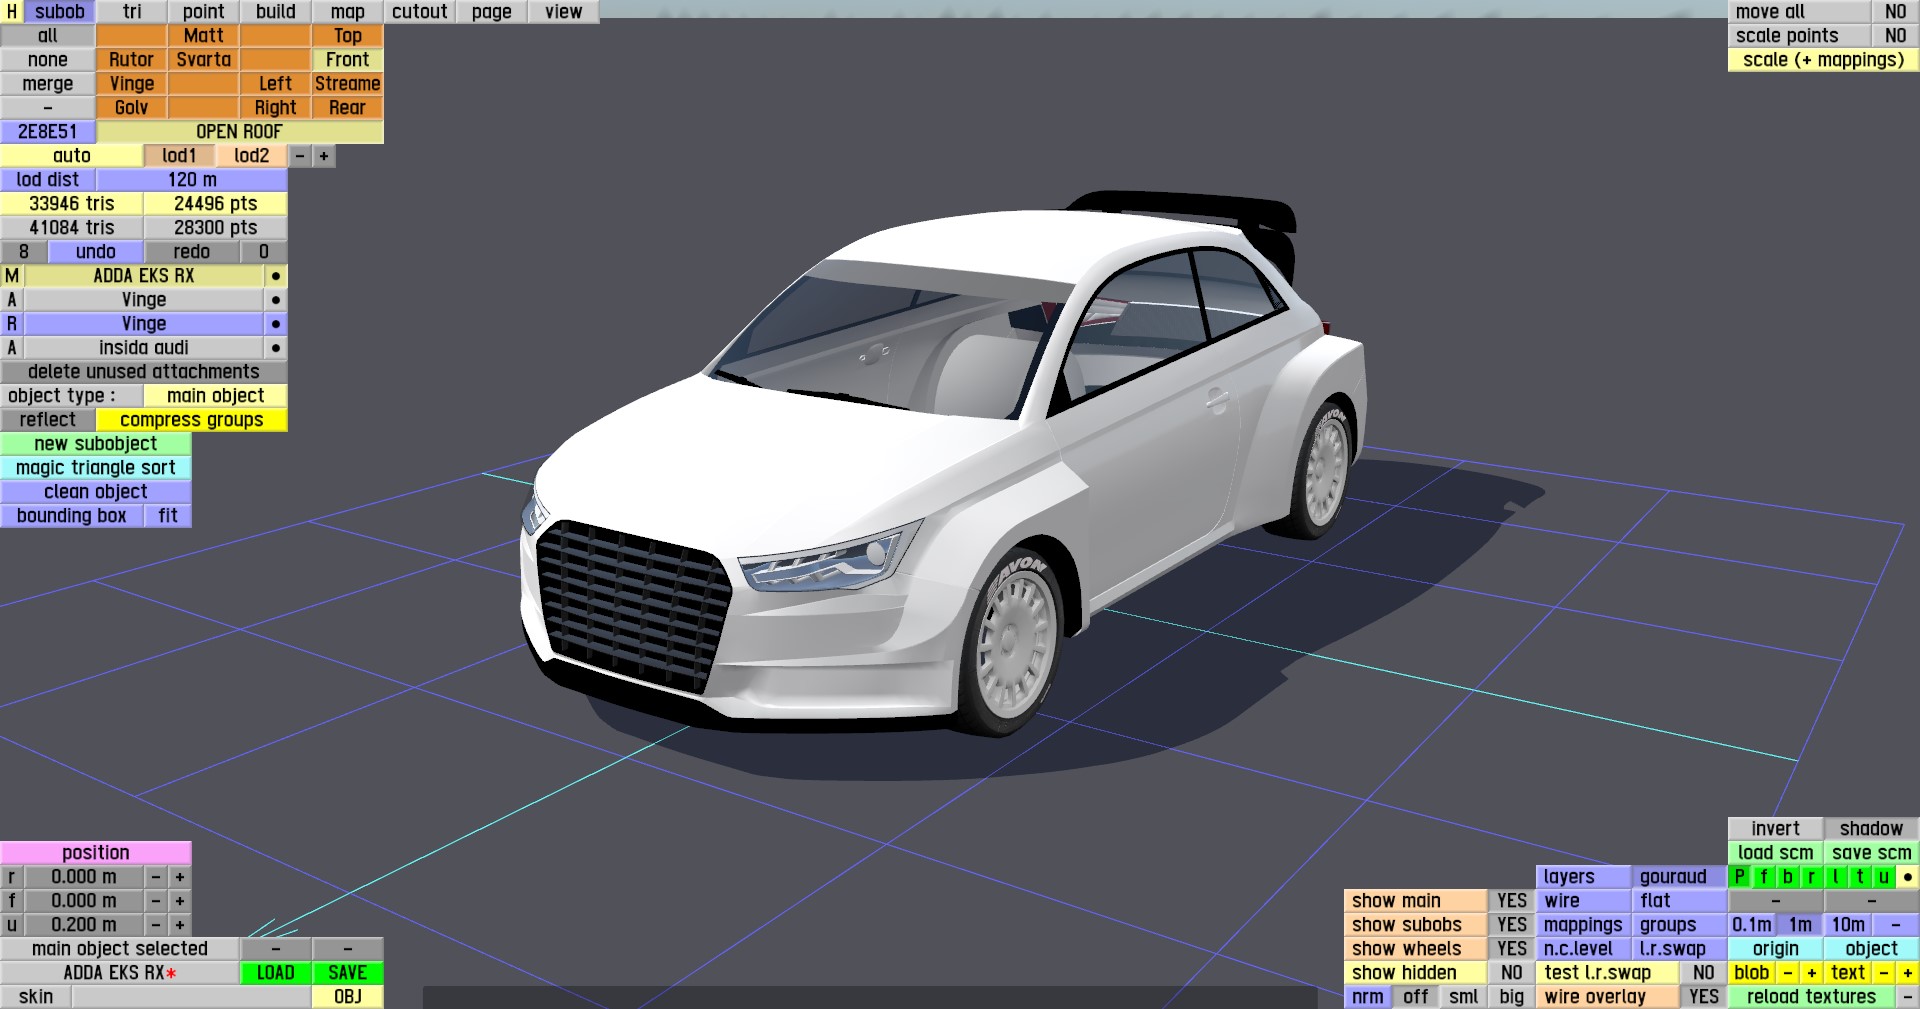
Task: Go to the cutout tab
Action: [420, 11]
